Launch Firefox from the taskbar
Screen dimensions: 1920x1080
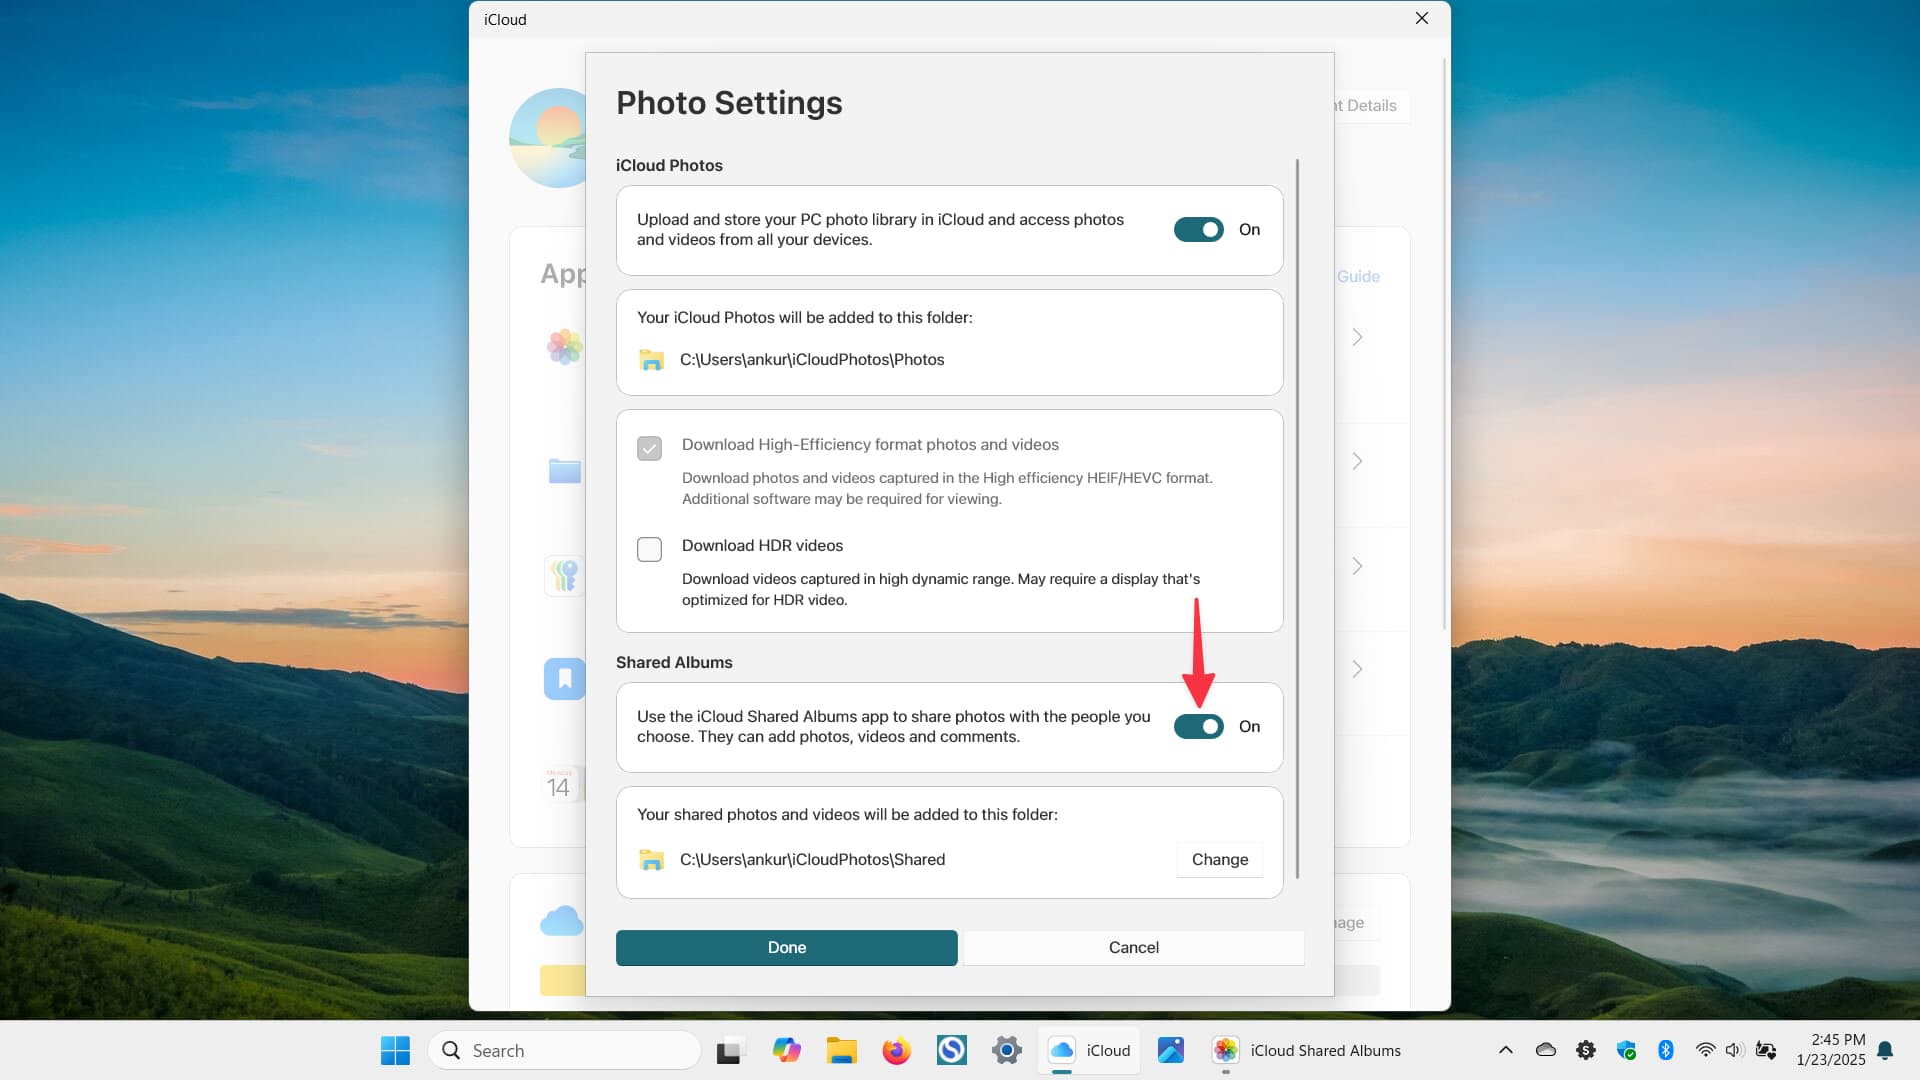point(896,1050)
